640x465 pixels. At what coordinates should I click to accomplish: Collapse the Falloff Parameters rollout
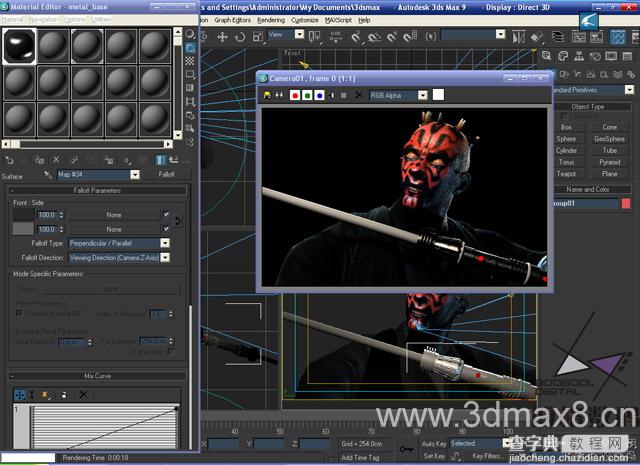pyautogui.click(x=97, y=190)
